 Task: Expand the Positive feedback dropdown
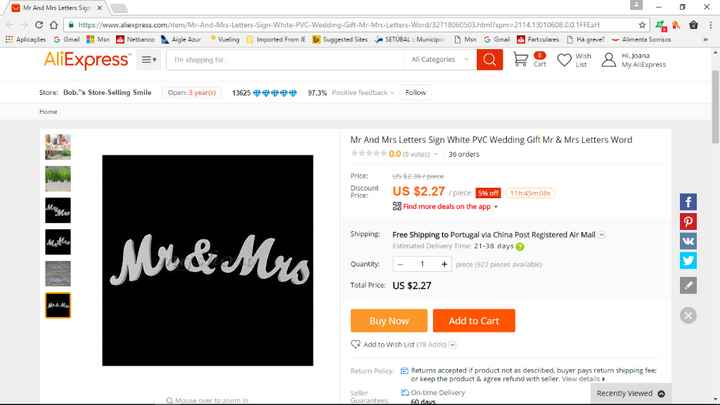(363, 93)
